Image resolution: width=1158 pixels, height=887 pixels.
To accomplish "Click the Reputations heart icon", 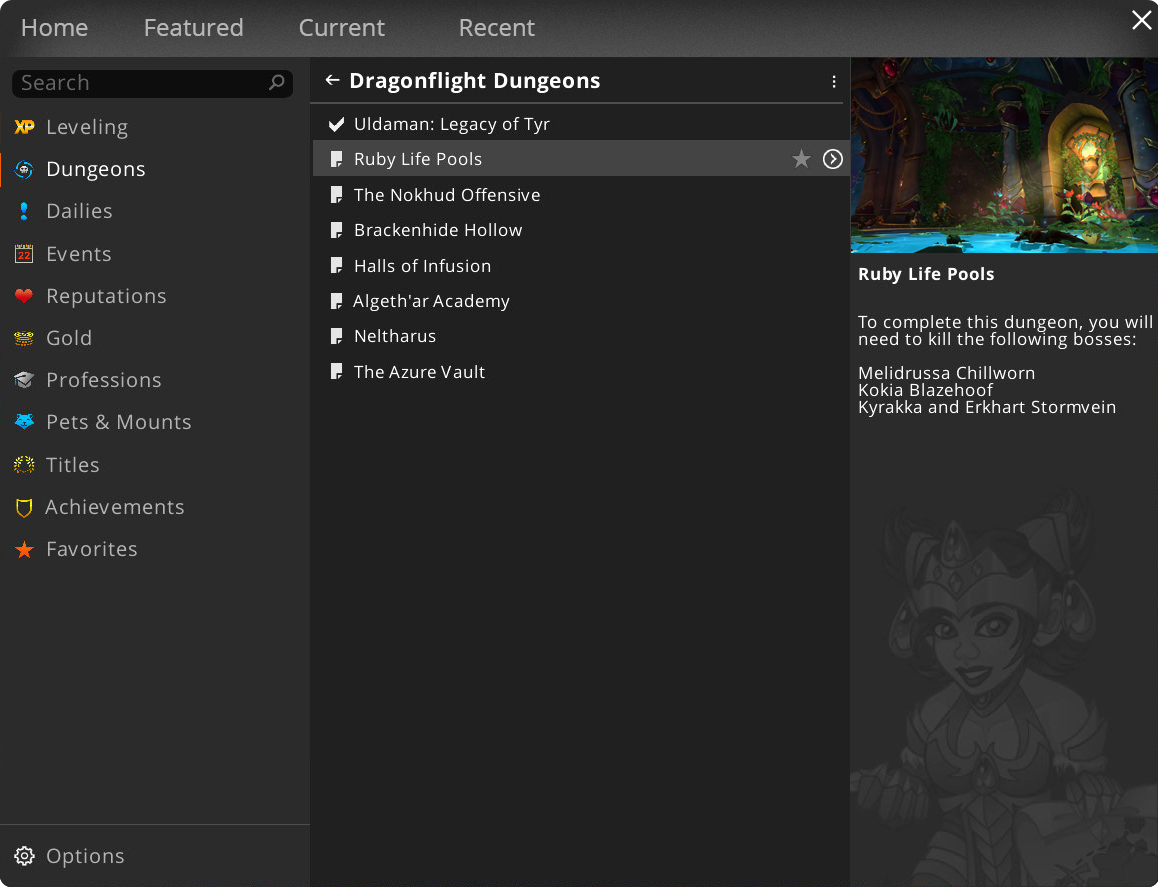I will coord(24,296).
